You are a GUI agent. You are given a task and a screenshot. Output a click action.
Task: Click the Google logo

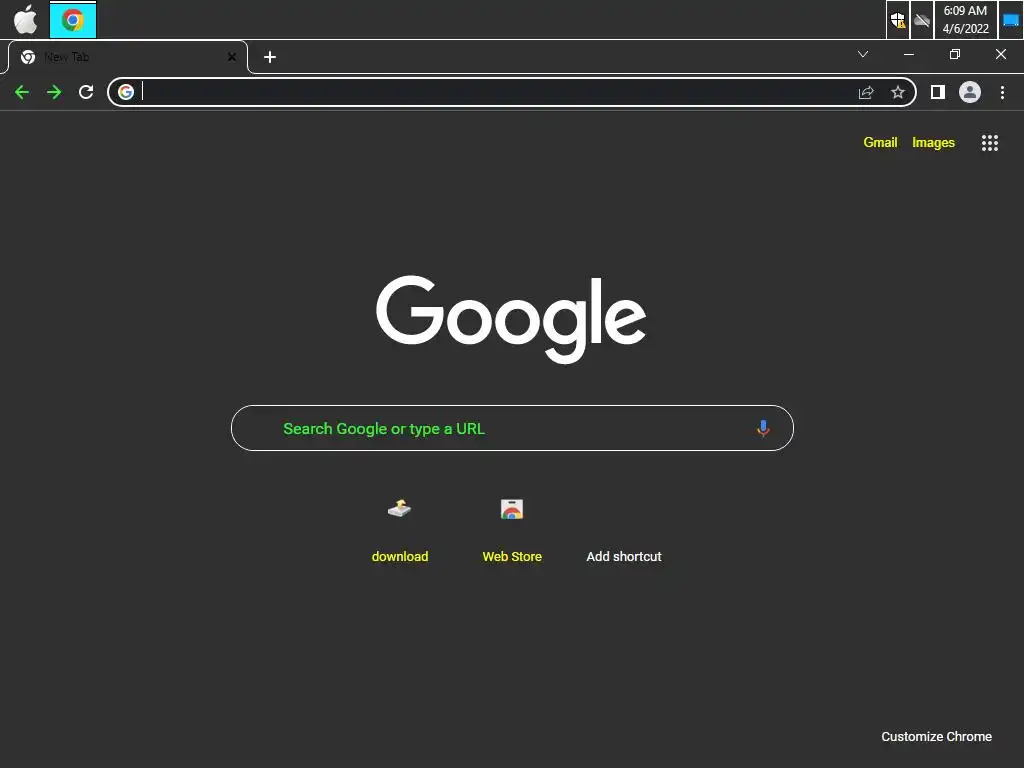[511, 319]
